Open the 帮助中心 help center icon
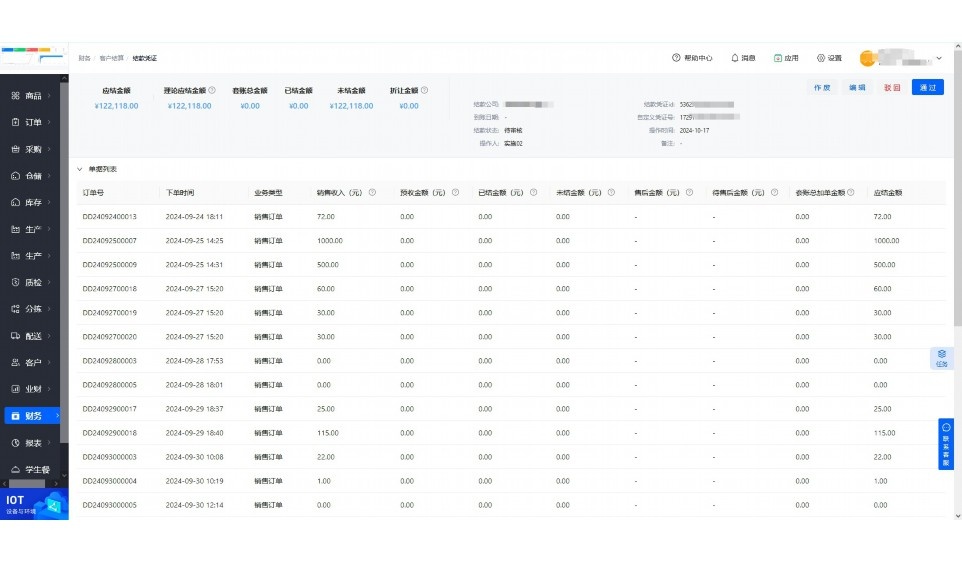Image resolution: width=962 pixels, height=562 pixels. click(x=677, y=58)
